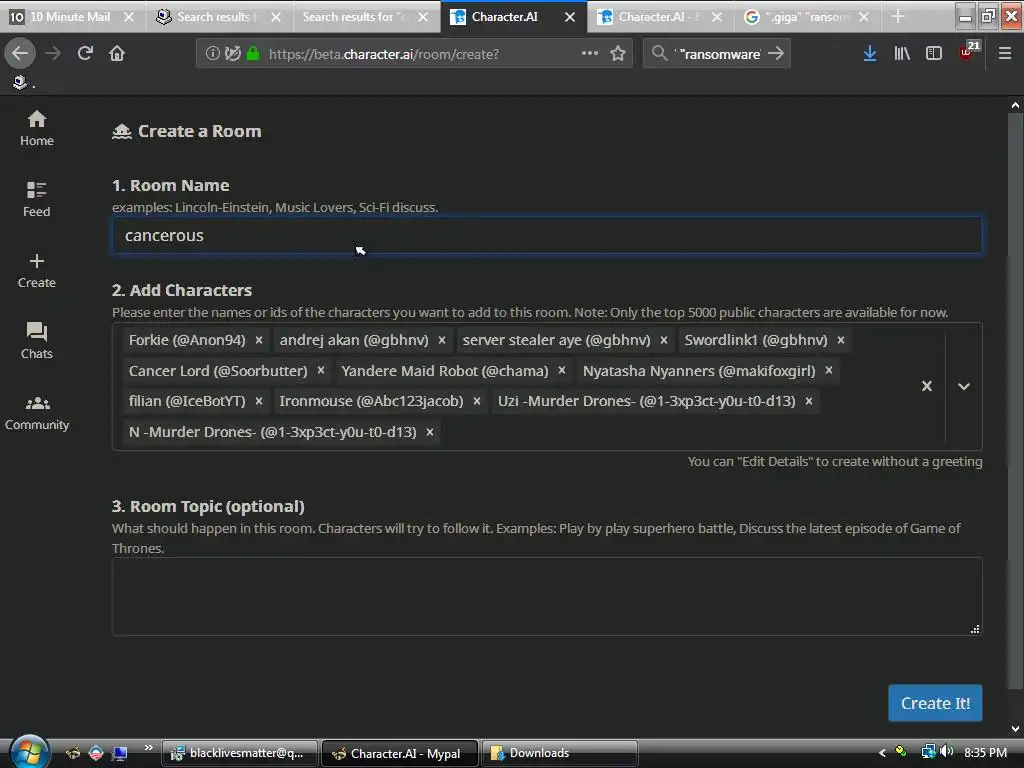Open the page actions three-dot menu

(590, 53)
